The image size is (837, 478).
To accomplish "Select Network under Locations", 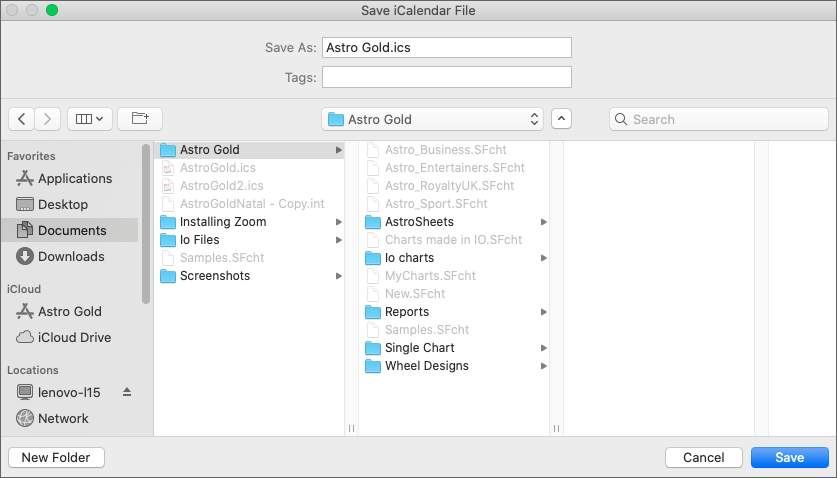I will tap(69, 418).
